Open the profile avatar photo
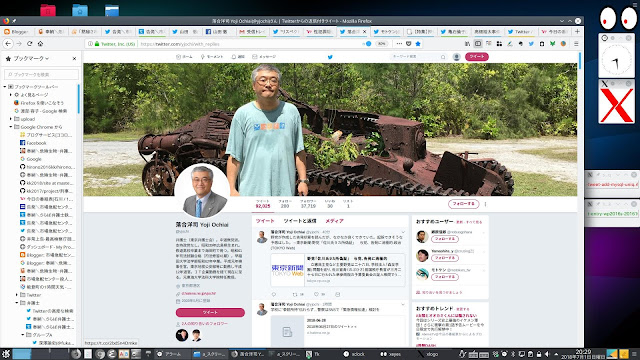 [202, 191]
